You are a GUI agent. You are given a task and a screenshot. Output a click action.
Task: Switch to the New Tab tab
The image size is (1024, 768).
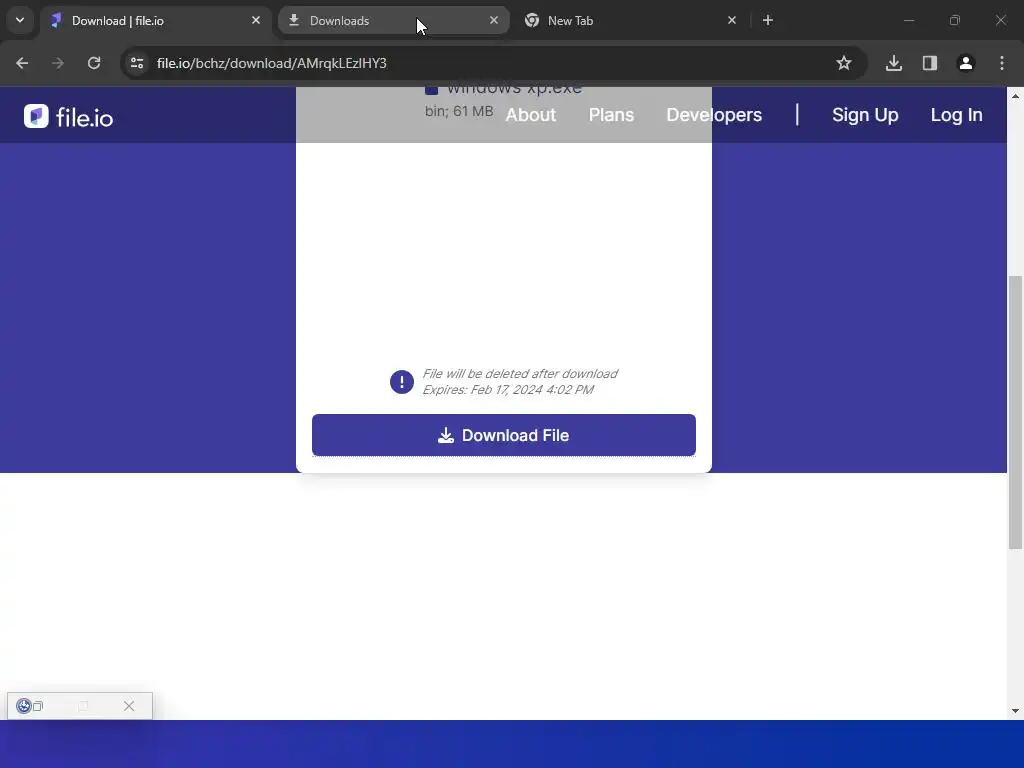(x=631, y=21)
